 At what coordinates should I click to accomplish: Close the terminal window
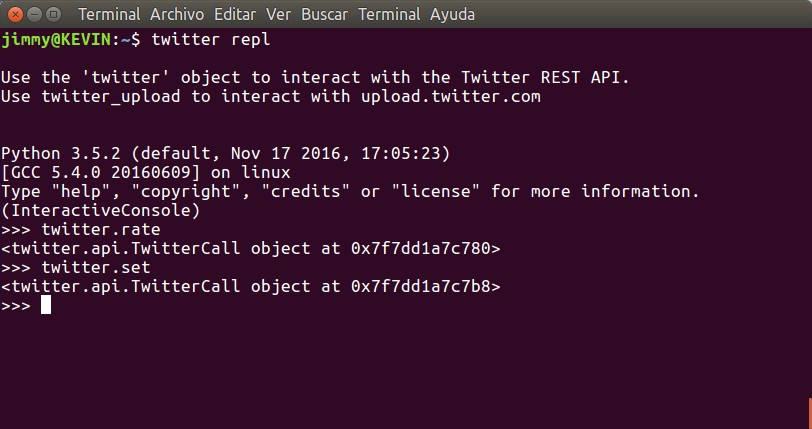(x=14, y=15)
